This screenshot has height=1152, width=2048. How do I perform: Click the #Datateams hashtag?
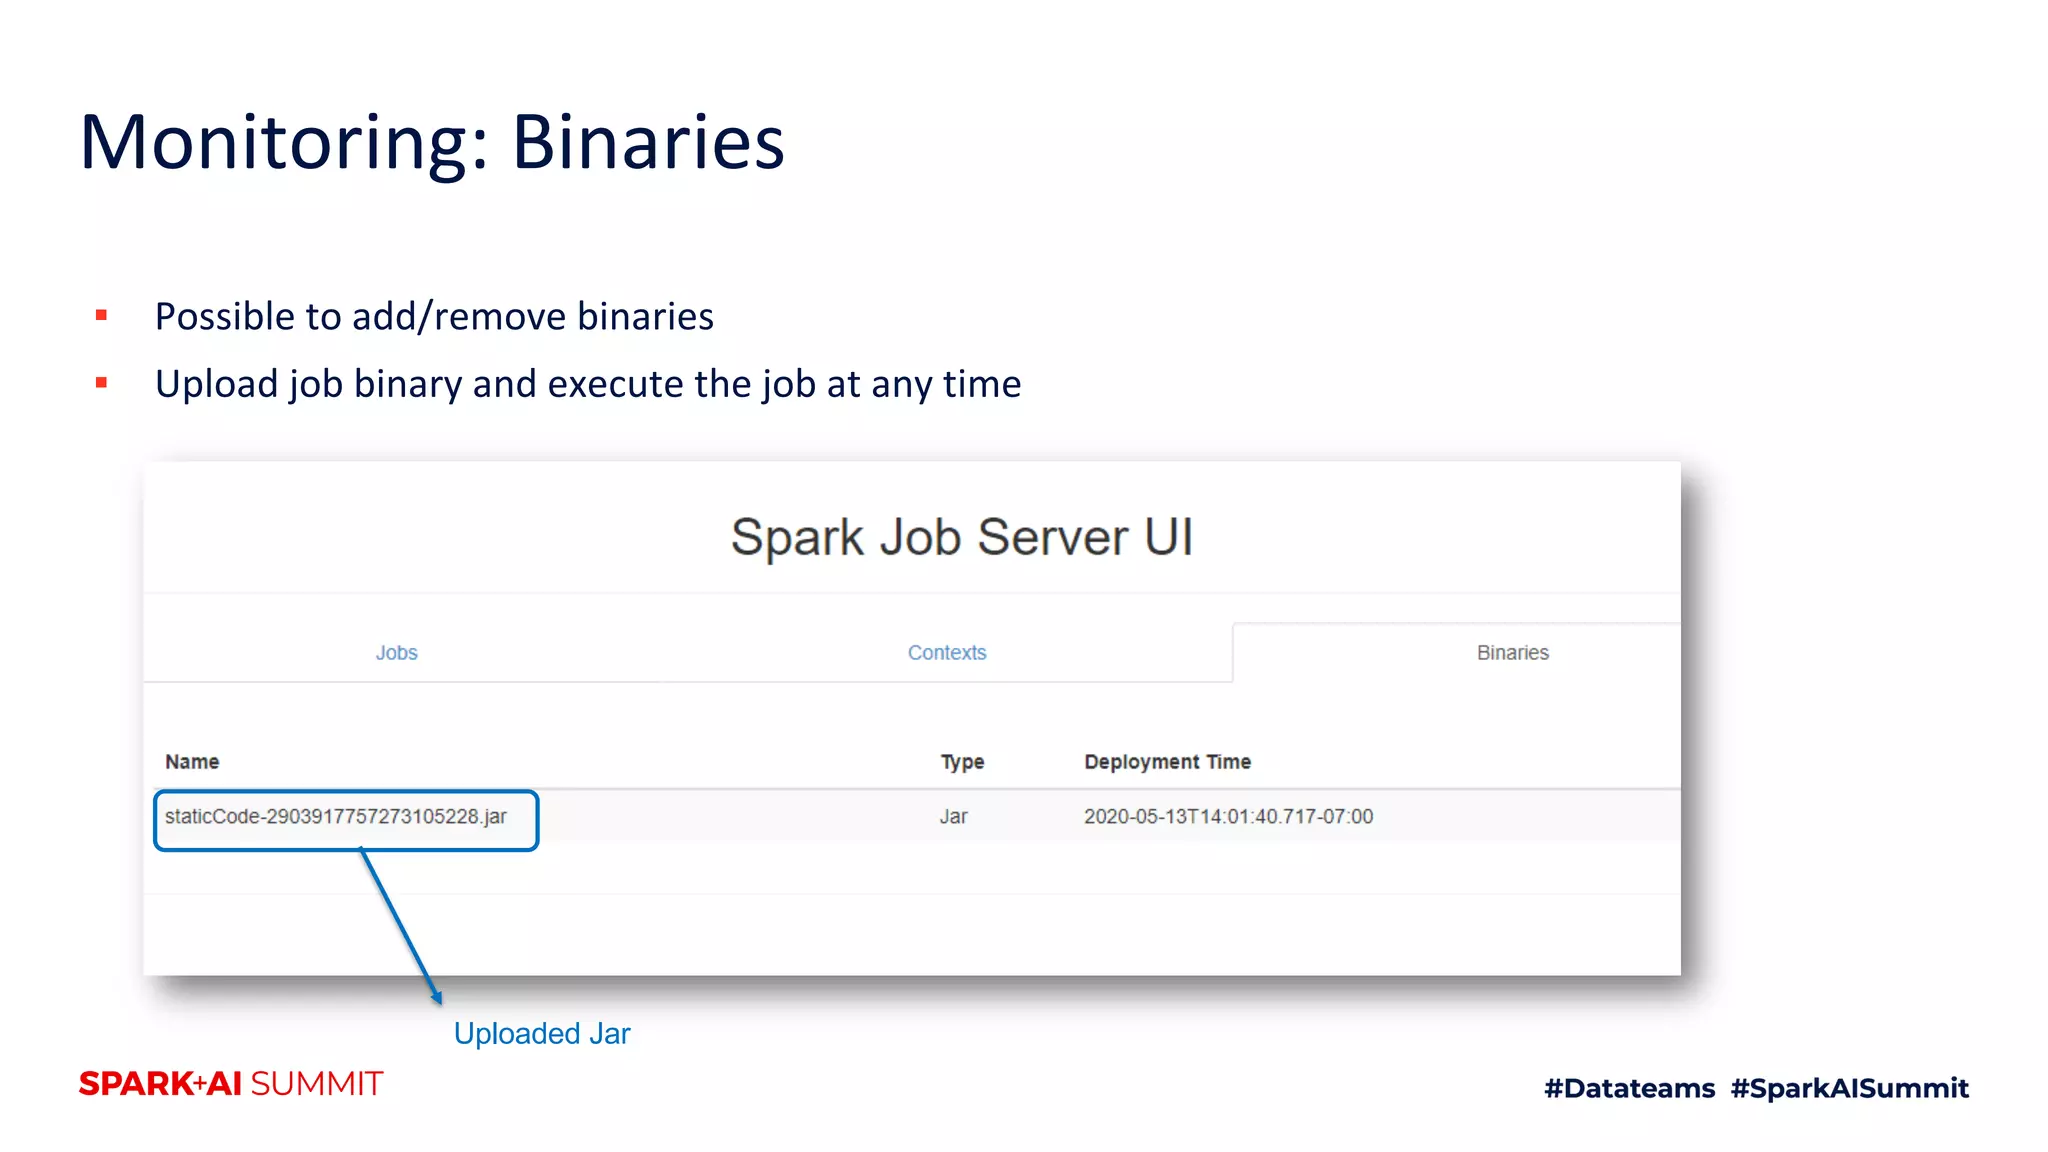tap(1630, 1088)
